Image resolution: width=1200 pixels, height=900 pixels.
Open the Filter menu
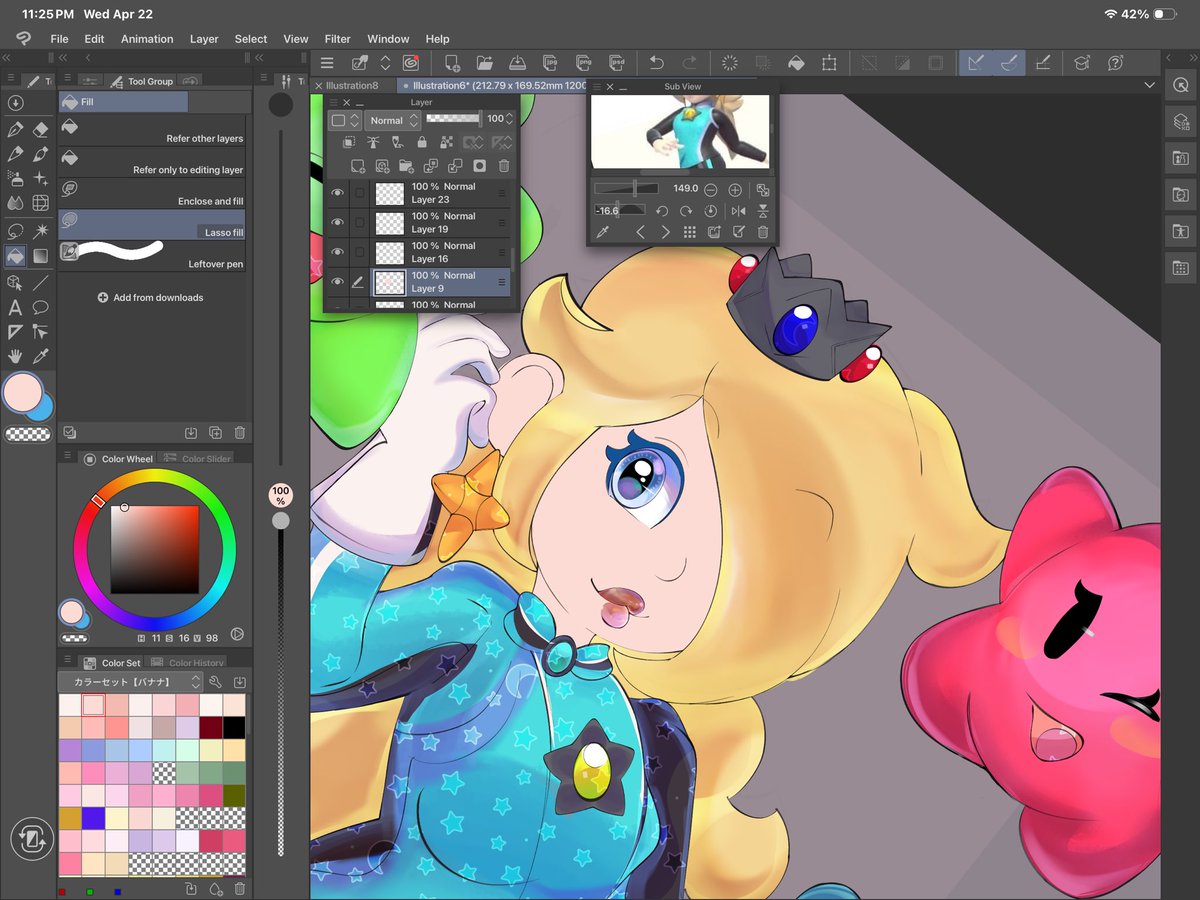pos(337,39)
